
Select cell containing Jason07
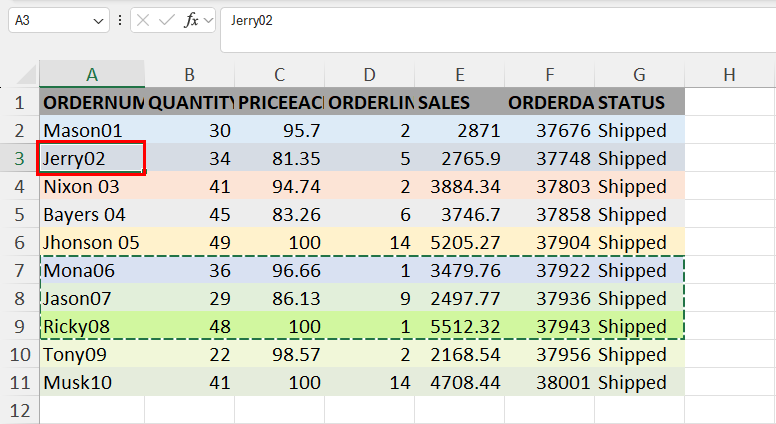[x=92, y=298]
